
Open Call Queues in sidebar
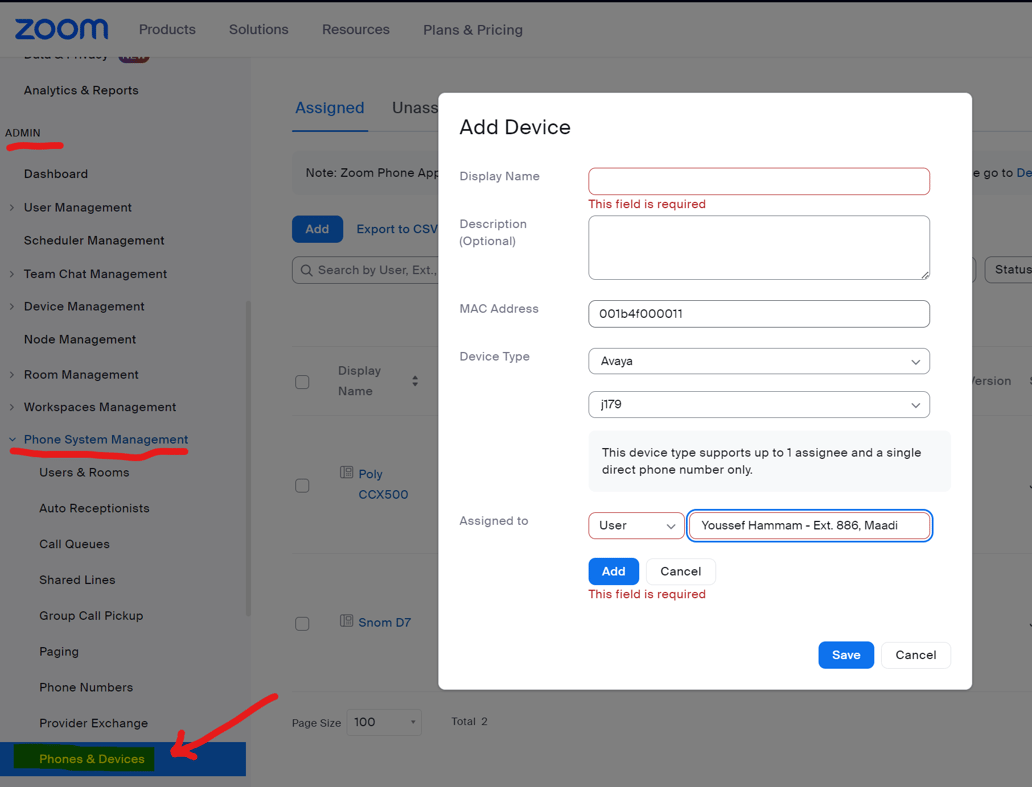click(x=74, y=544)
